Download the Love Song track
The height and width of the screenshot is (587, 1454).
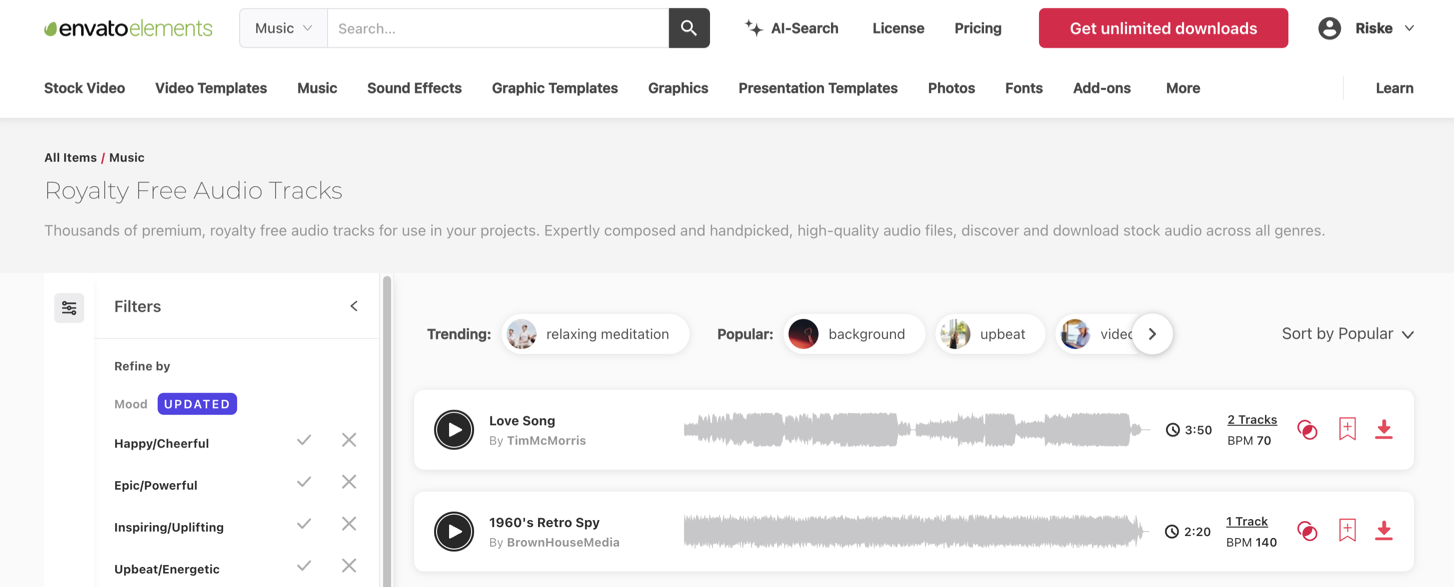click(x=1384, y=429)
